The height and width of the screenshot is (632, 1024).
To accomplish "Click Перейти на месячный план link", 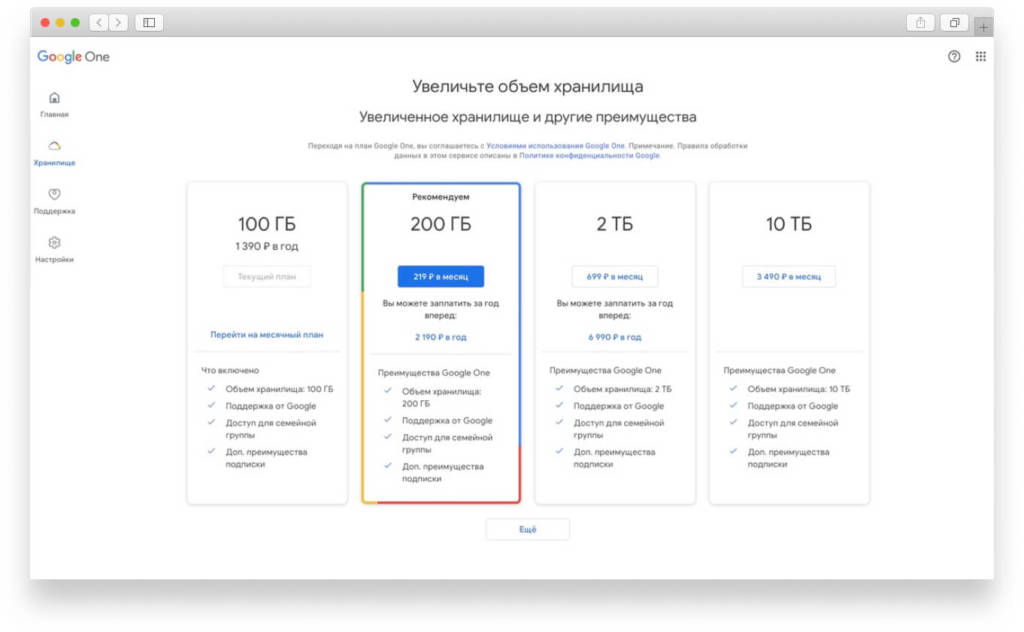I will (x=266, y=334).
